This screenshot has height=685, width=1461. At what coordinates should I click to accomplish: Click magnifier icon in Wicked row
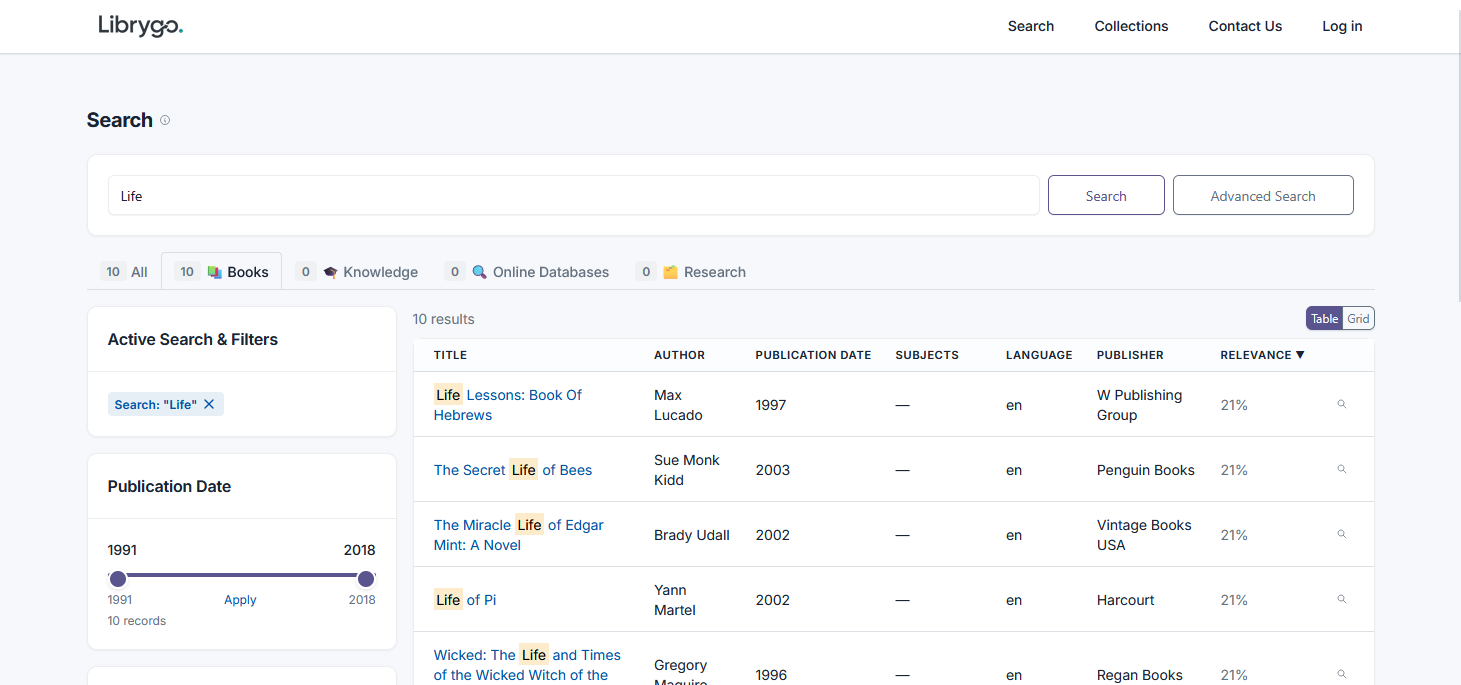[x=1342, y=674]
